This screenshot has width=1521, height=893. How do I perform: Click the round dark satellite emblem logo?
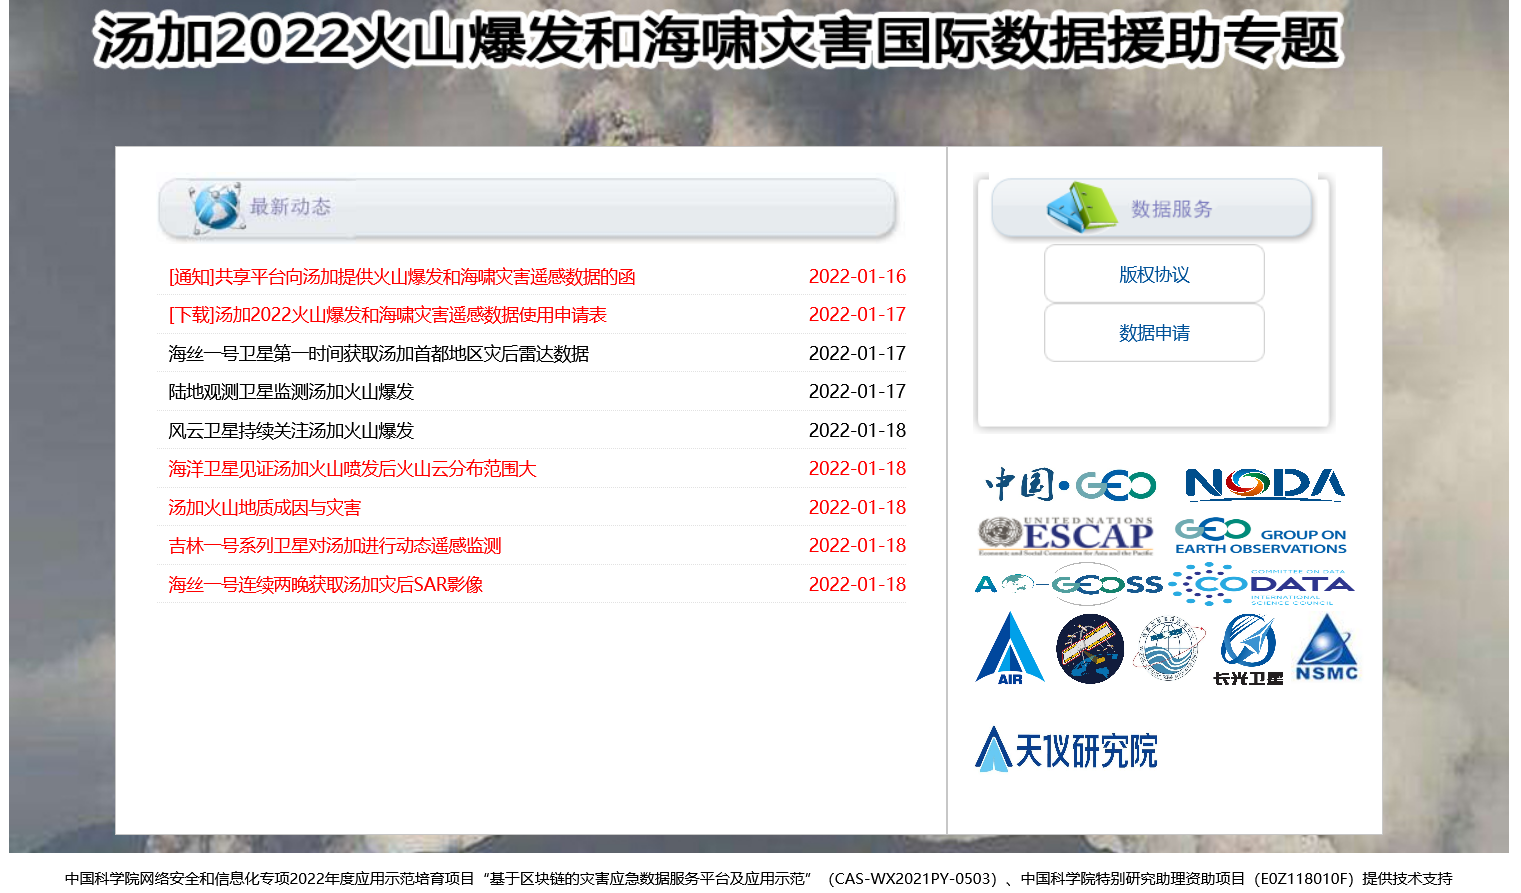(x=1089, y=649)
